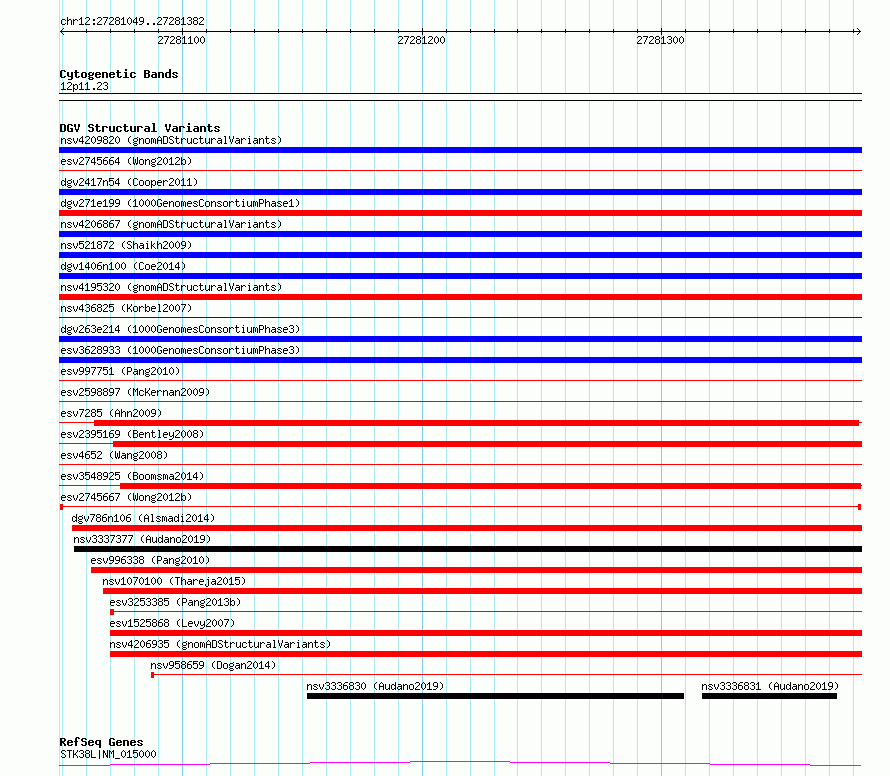
Task: Select the RefSeq Genes track heading
Action: (101, 742)
